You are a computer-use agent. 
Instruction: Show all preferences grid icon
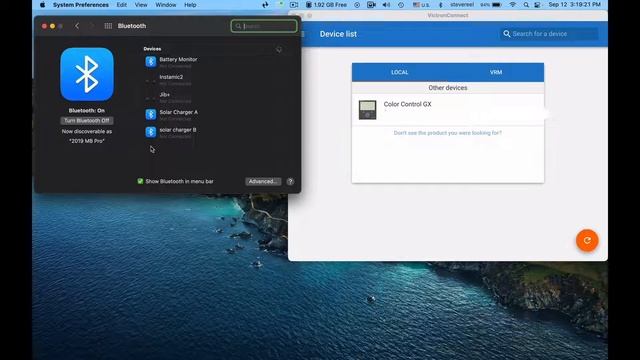point(108,26)
